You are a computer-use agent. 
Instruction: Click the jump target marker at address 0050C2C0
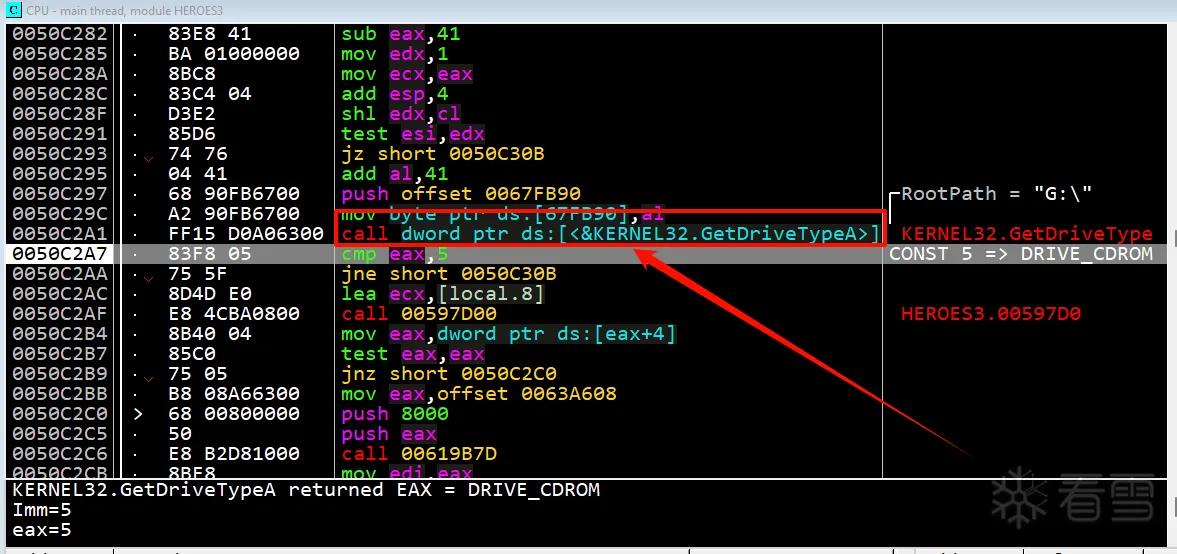[x=137, y=414]
